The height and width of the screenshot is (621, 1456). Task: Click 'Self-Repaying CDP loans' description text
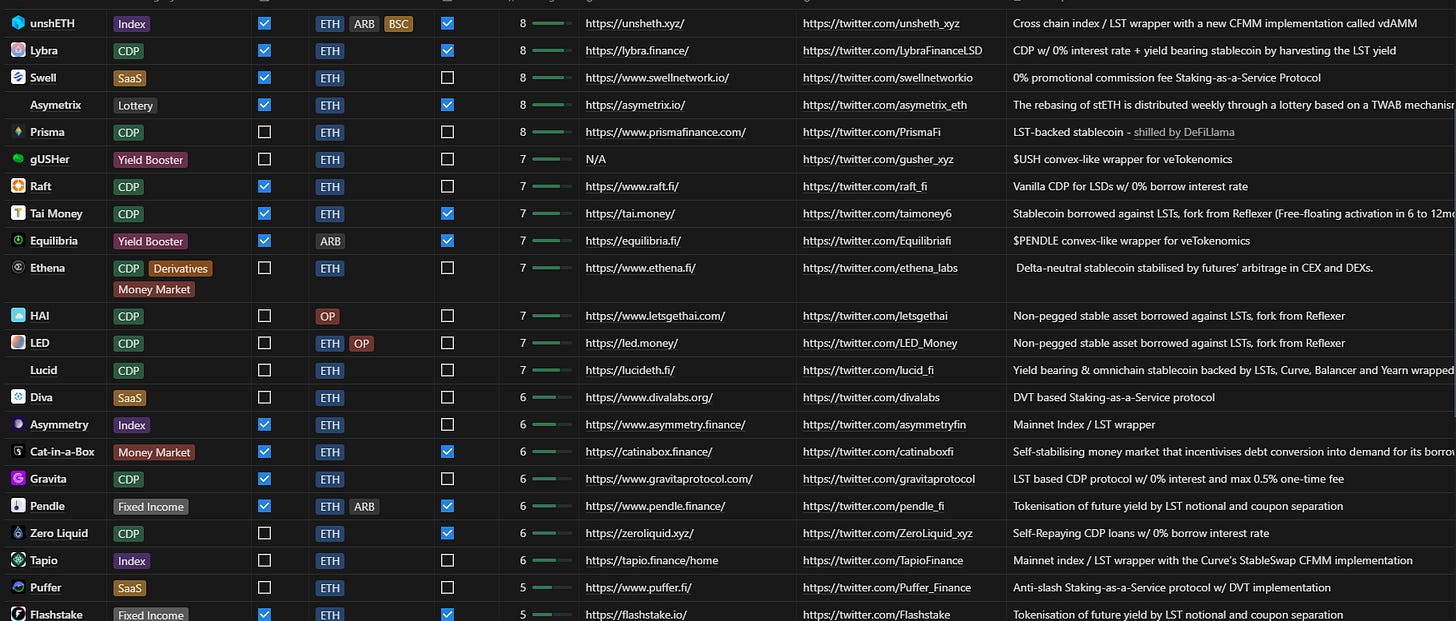tap(1141, 533)
